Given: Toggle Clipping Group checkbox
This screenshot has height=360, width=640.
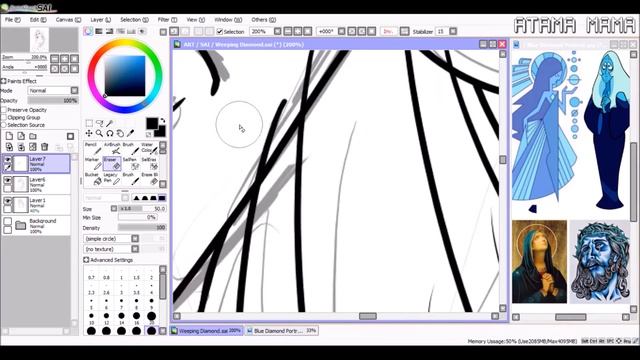Looking at the screenshot, I should click(x=4, y=118).
